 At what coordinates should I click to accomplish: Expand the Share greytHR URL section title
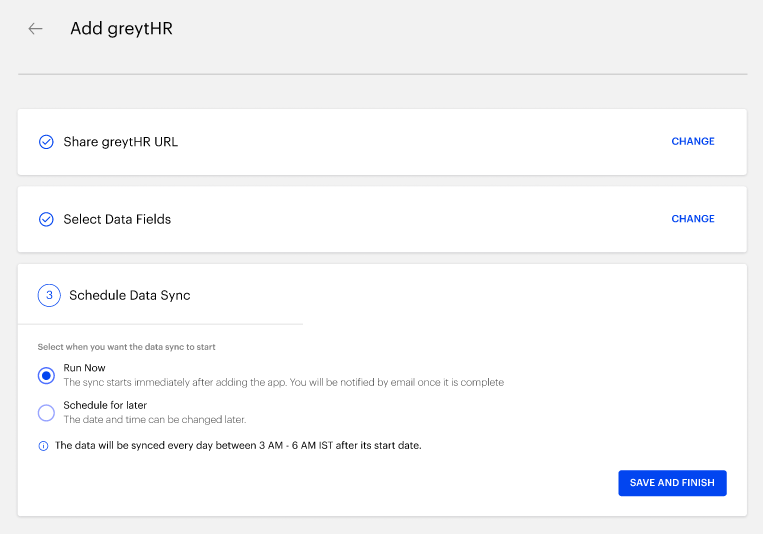121,142
